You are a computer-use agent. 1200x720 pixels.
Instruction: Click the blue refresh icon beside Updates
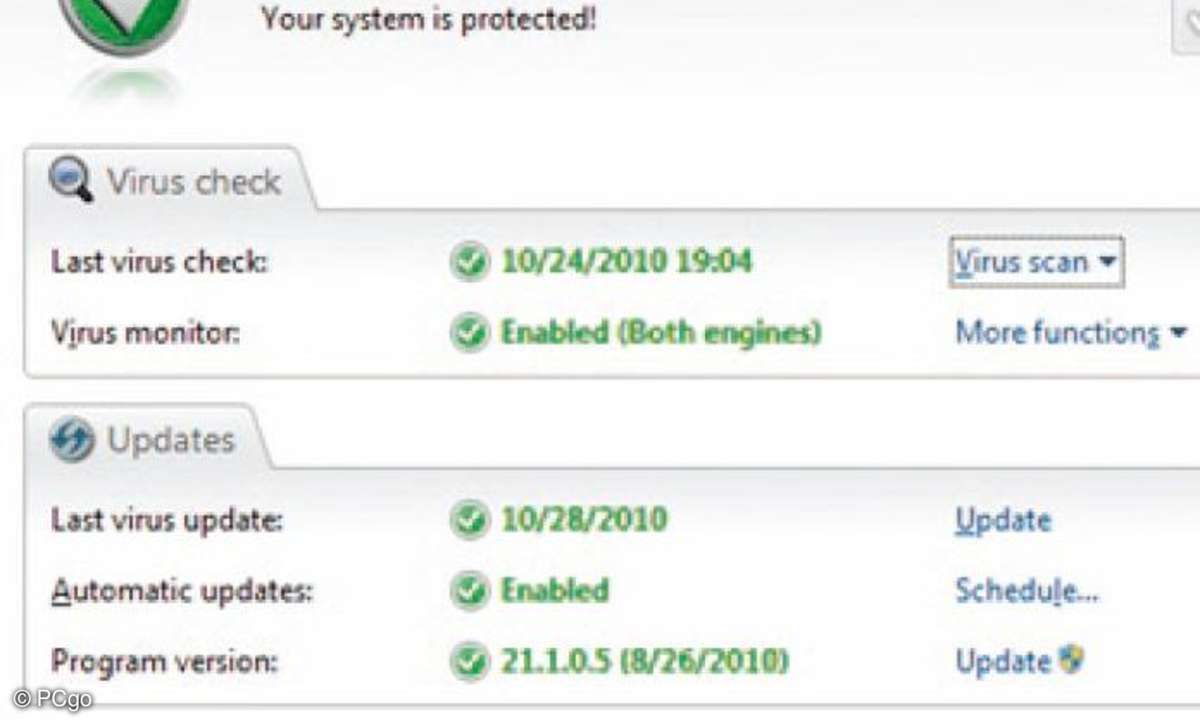71,440
